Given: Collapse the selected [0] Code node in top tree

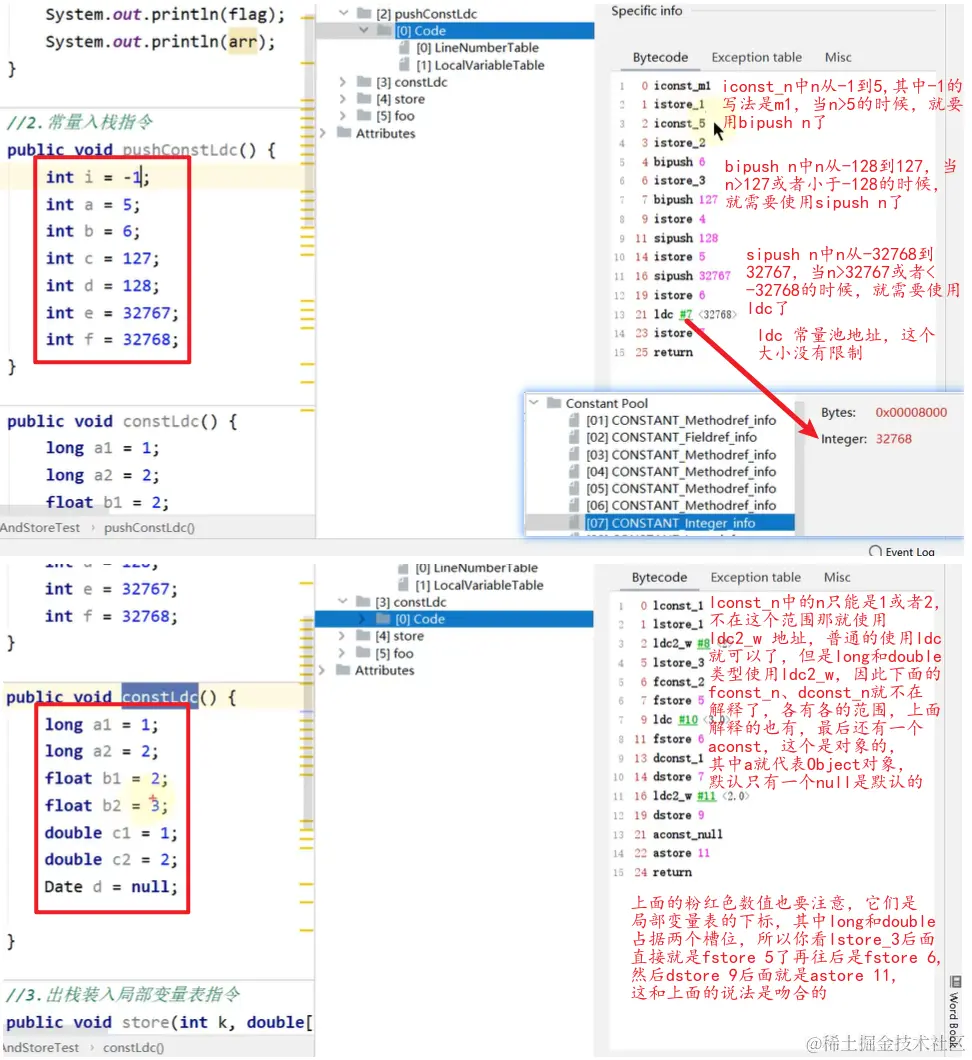Looking at the screenshot, I should pyautogui.click(x=364, y=30).
